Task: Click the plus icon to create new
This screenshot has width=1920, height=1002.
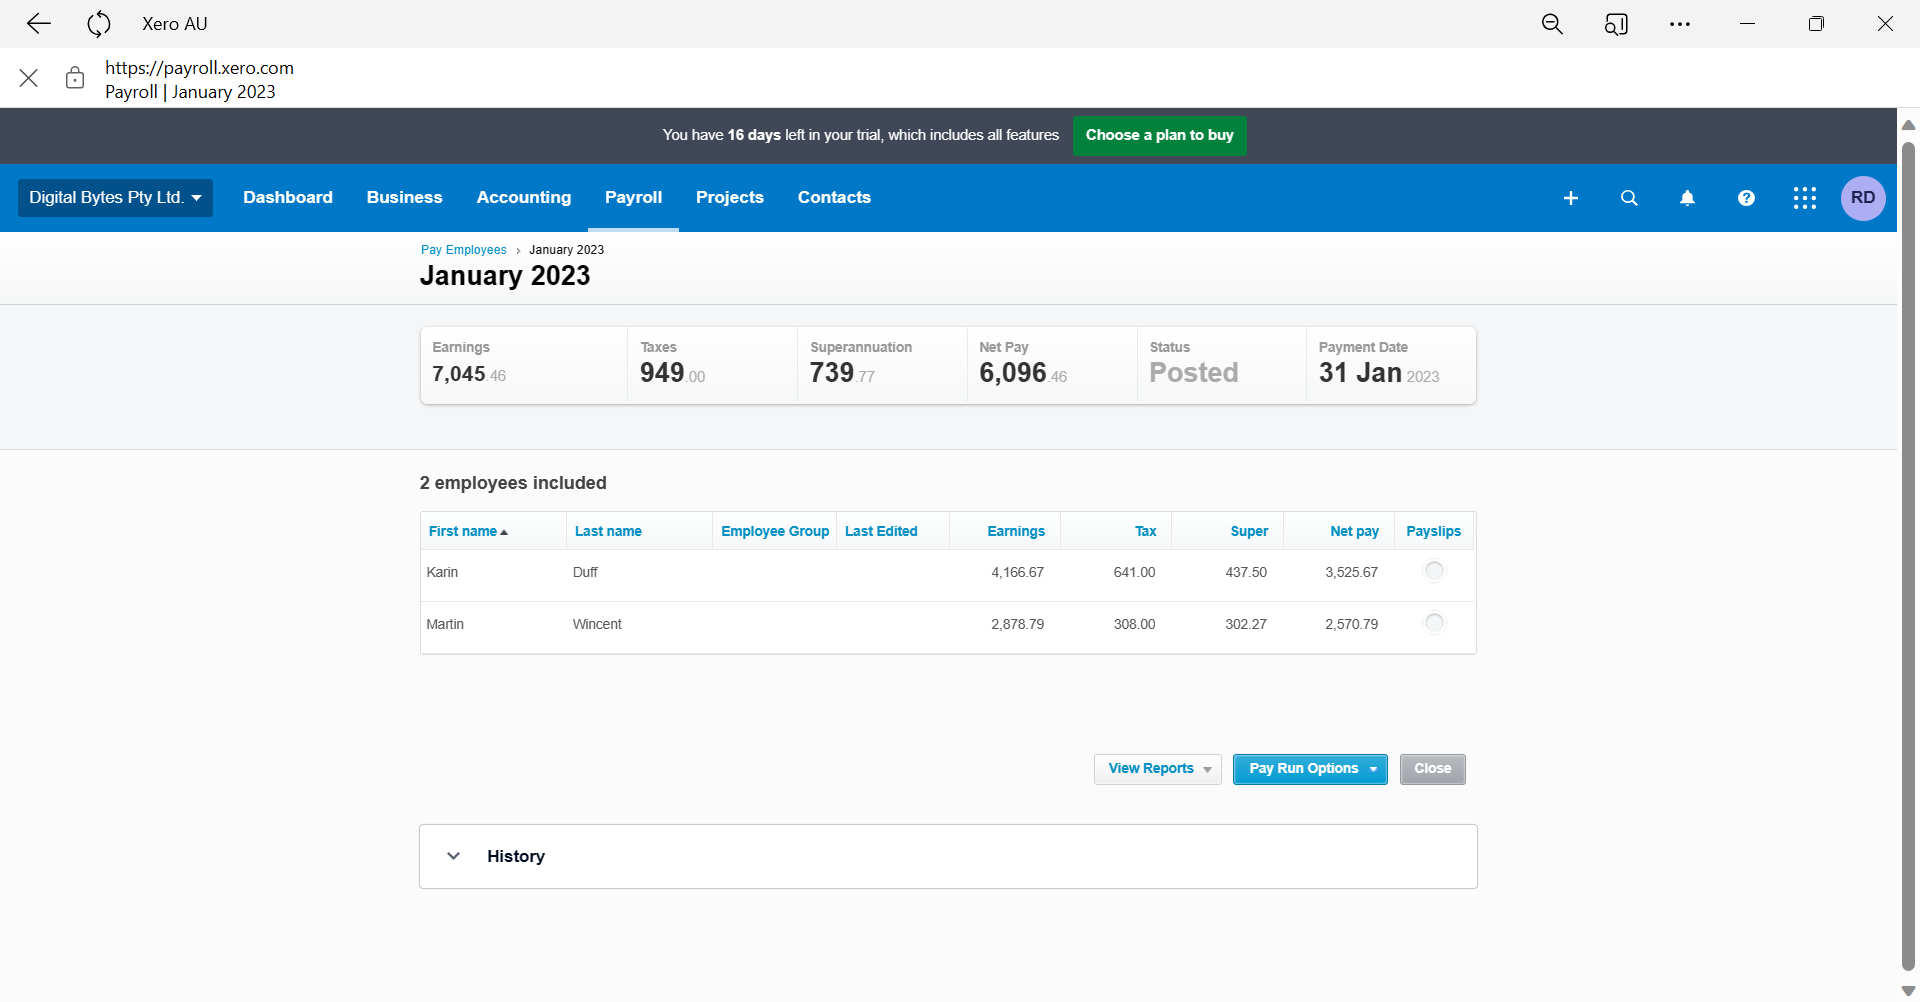Action: (1571, 198)
